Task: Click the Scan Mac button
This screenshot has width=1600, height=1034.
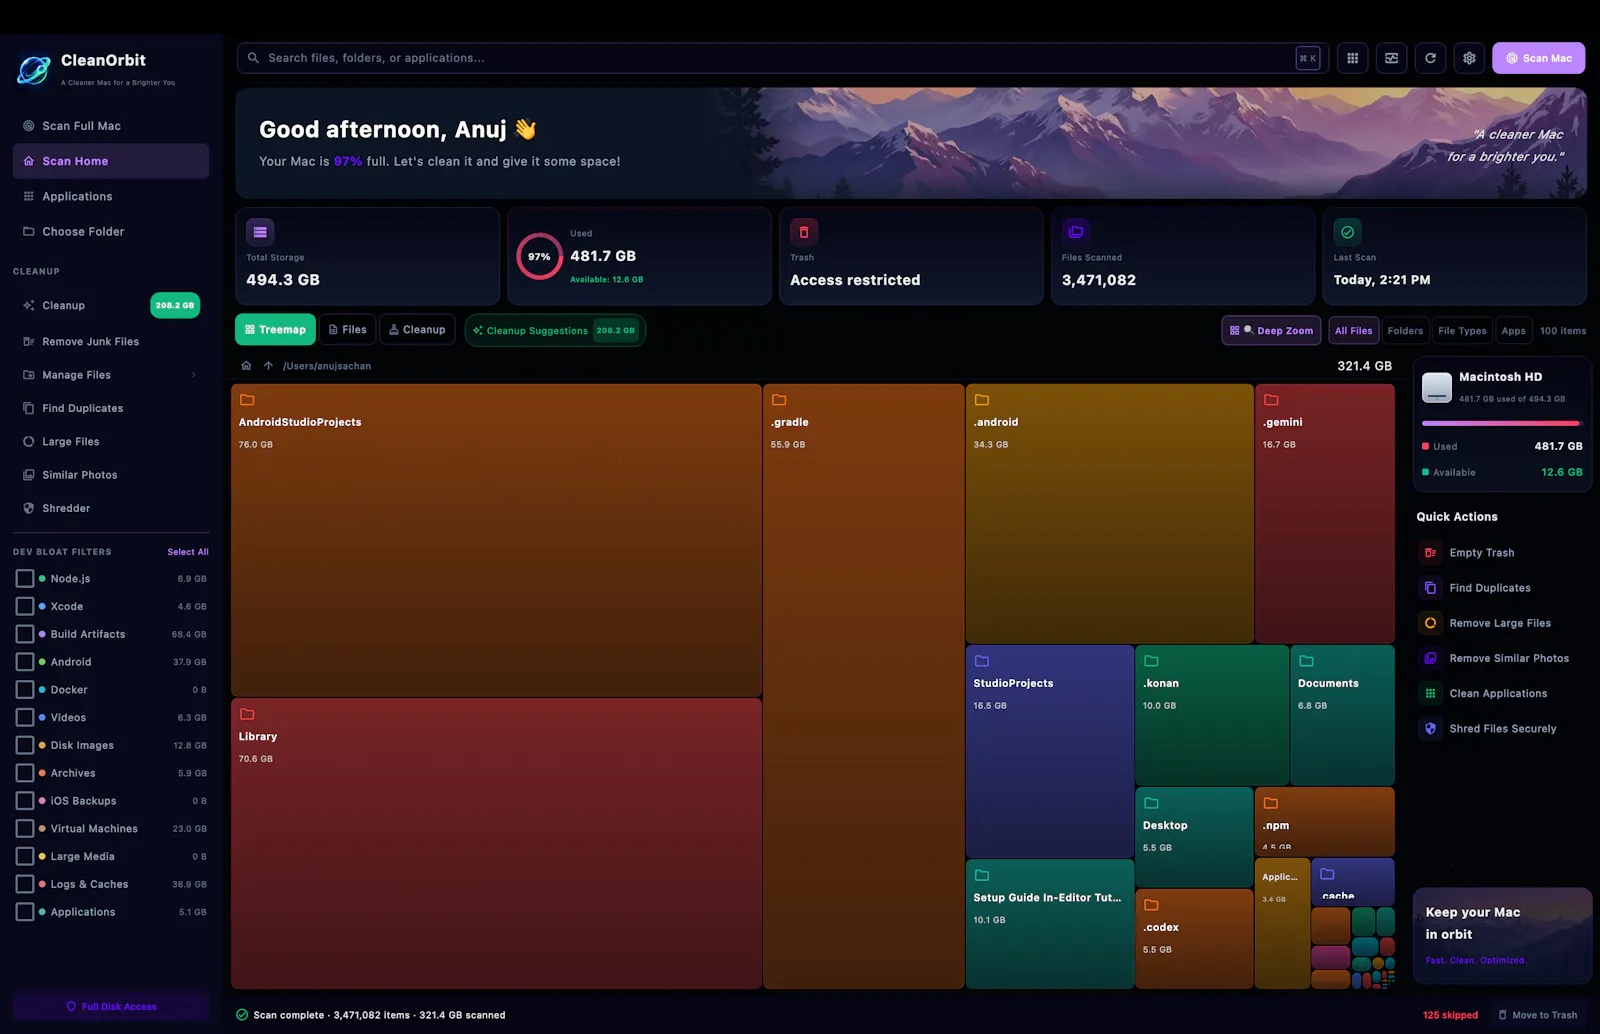Action: point(1538,58)
